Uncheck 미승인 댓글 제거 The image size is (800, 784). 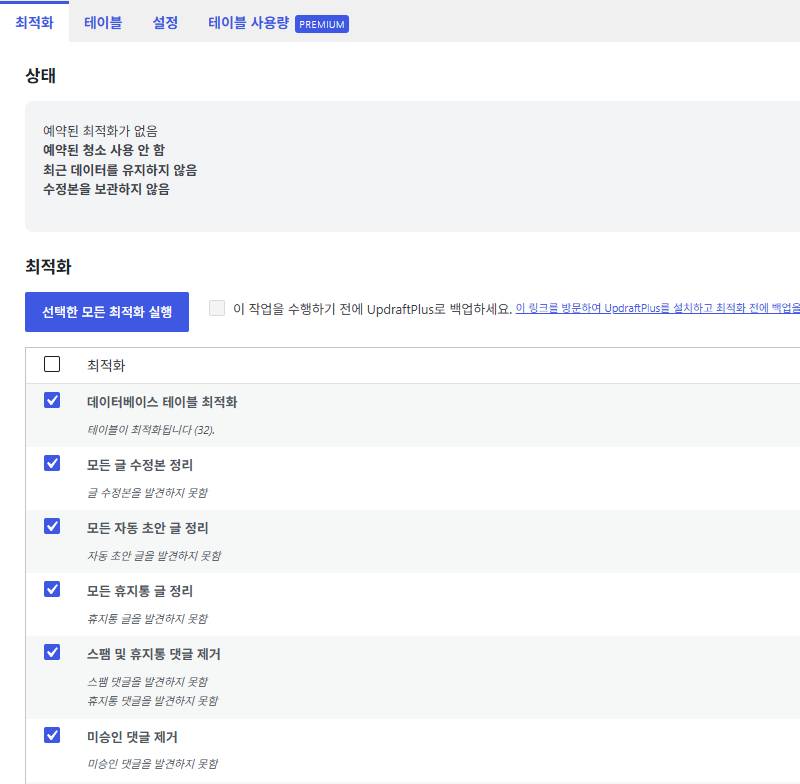[52, 735]
